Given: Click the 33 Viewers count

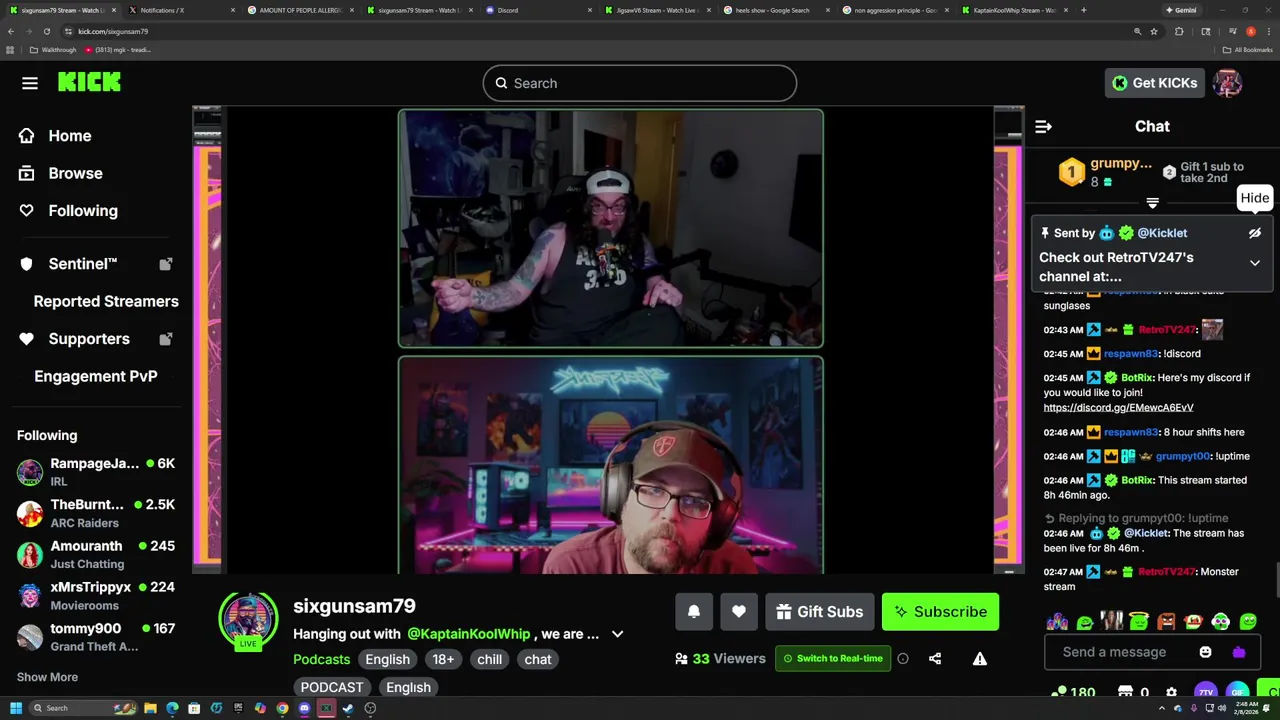Looking at the screenshot, I should [x=720, y=659].
